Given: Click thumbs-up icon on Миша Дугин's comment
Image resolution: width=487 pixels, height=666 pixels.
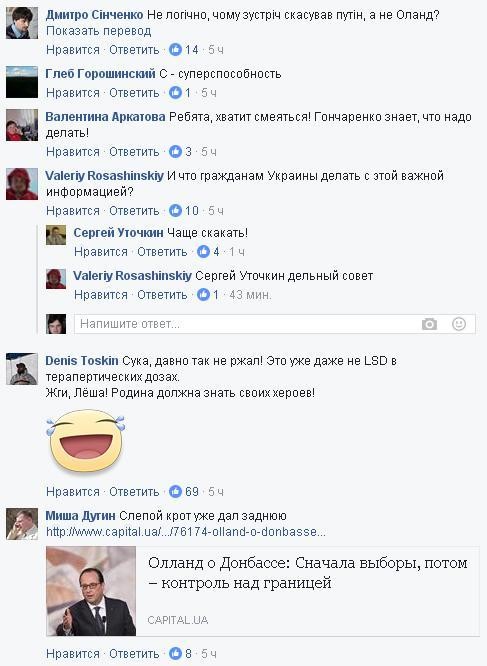Looking at the screenshot, I should [x=175, y=653].
